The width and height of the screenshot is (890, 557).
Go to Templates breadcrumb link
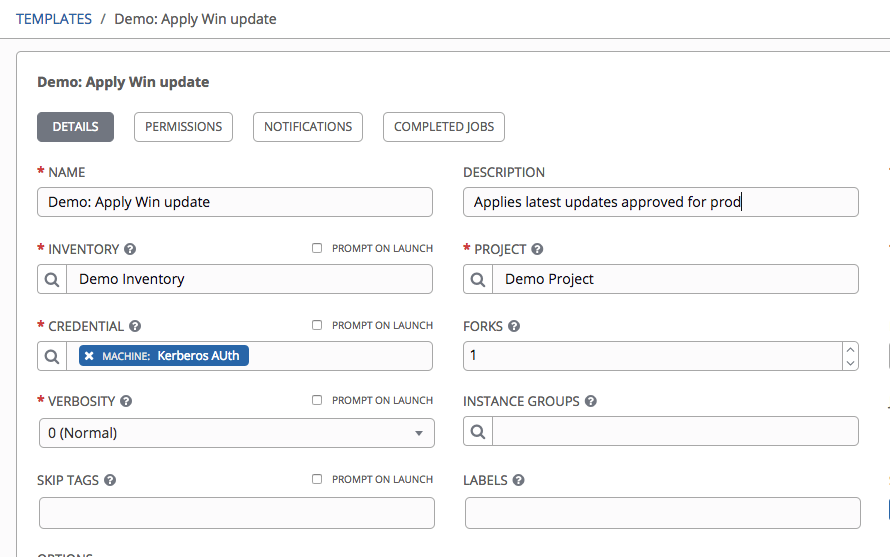54,19
